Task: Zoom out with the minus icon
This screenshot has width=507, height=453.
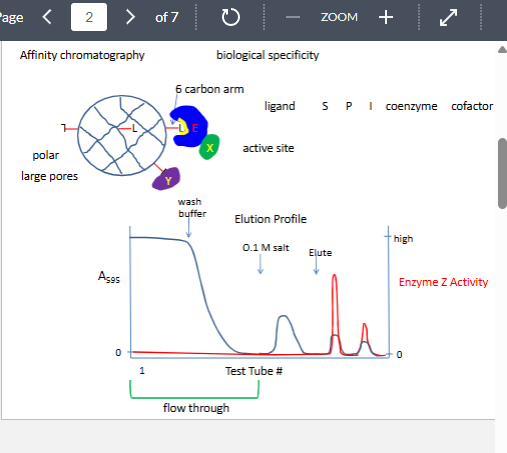Action: pos(293,17)
